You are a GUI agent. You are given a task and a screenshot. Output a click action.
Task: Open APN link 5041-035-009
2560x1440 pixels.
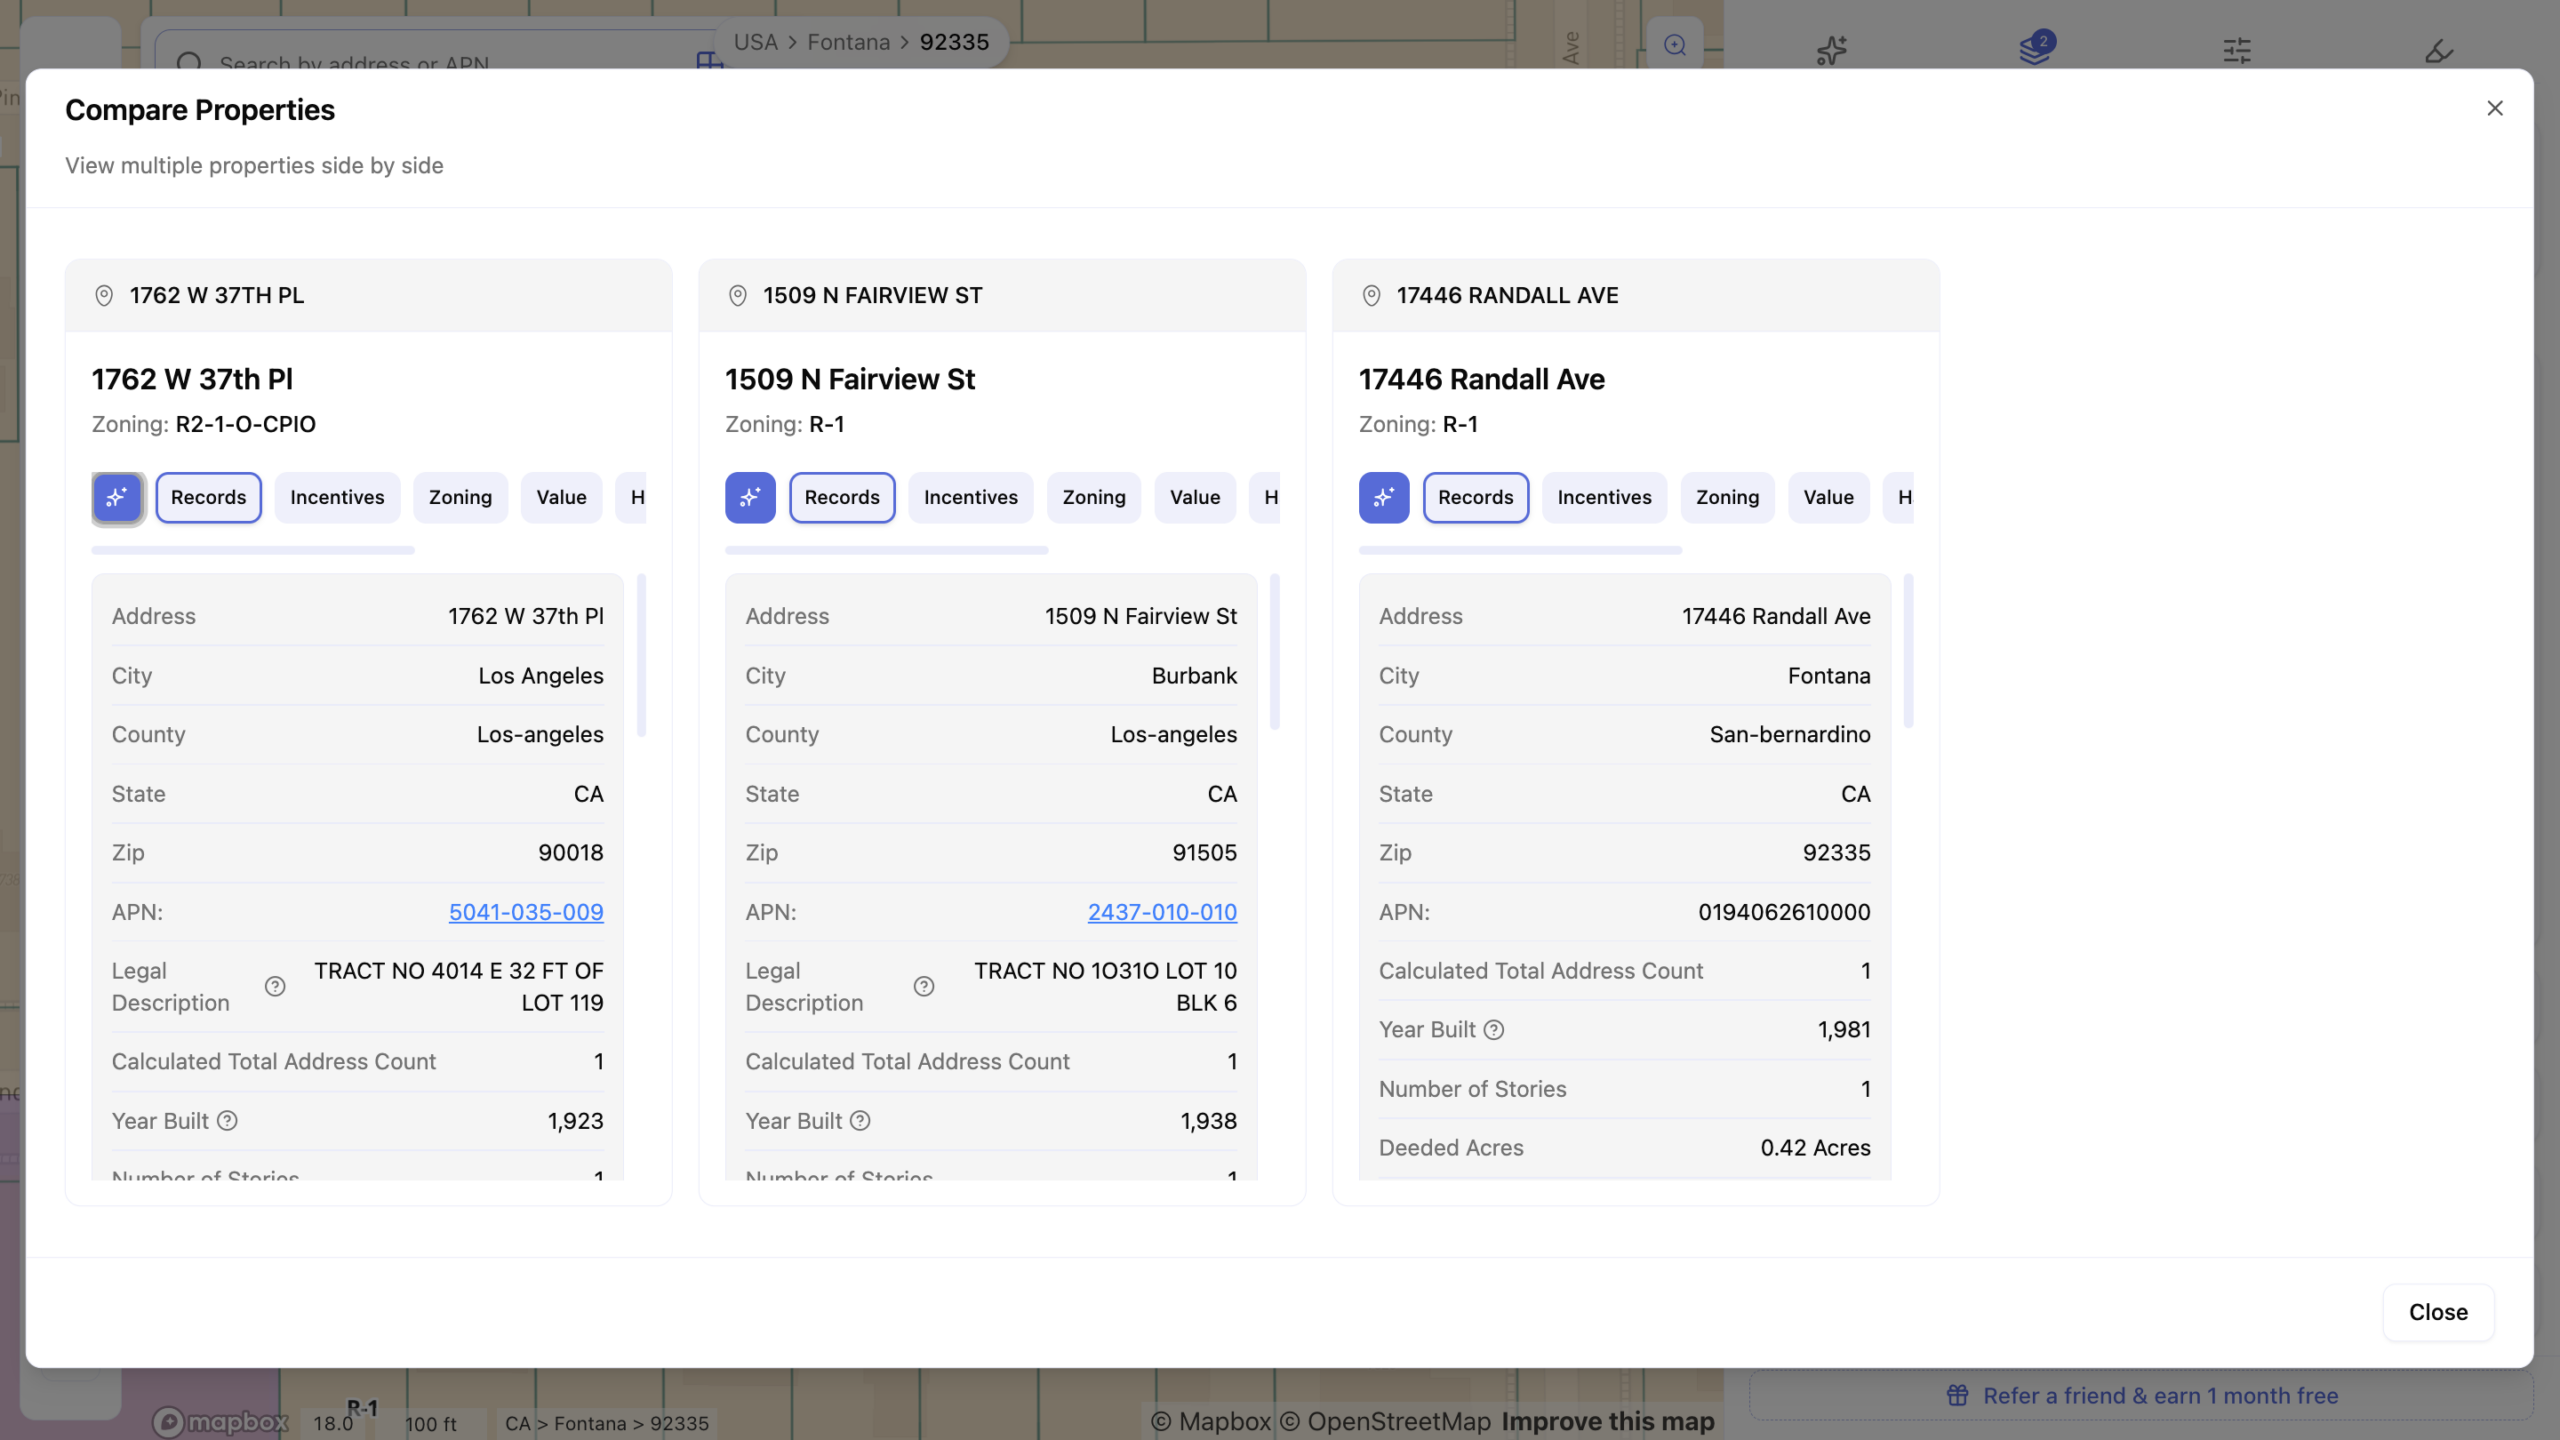click(x=526, y=912)
